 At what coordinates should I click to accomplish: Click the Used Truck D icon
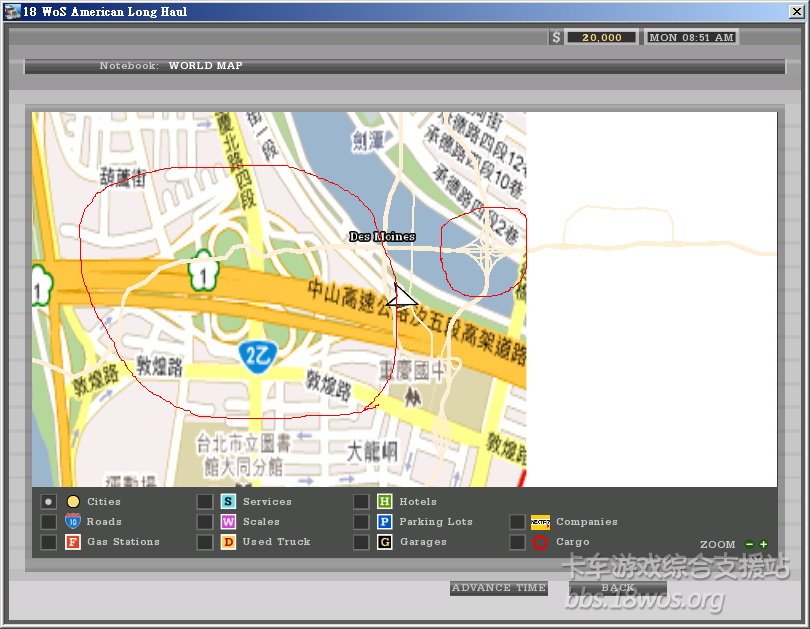pos(228,542)
